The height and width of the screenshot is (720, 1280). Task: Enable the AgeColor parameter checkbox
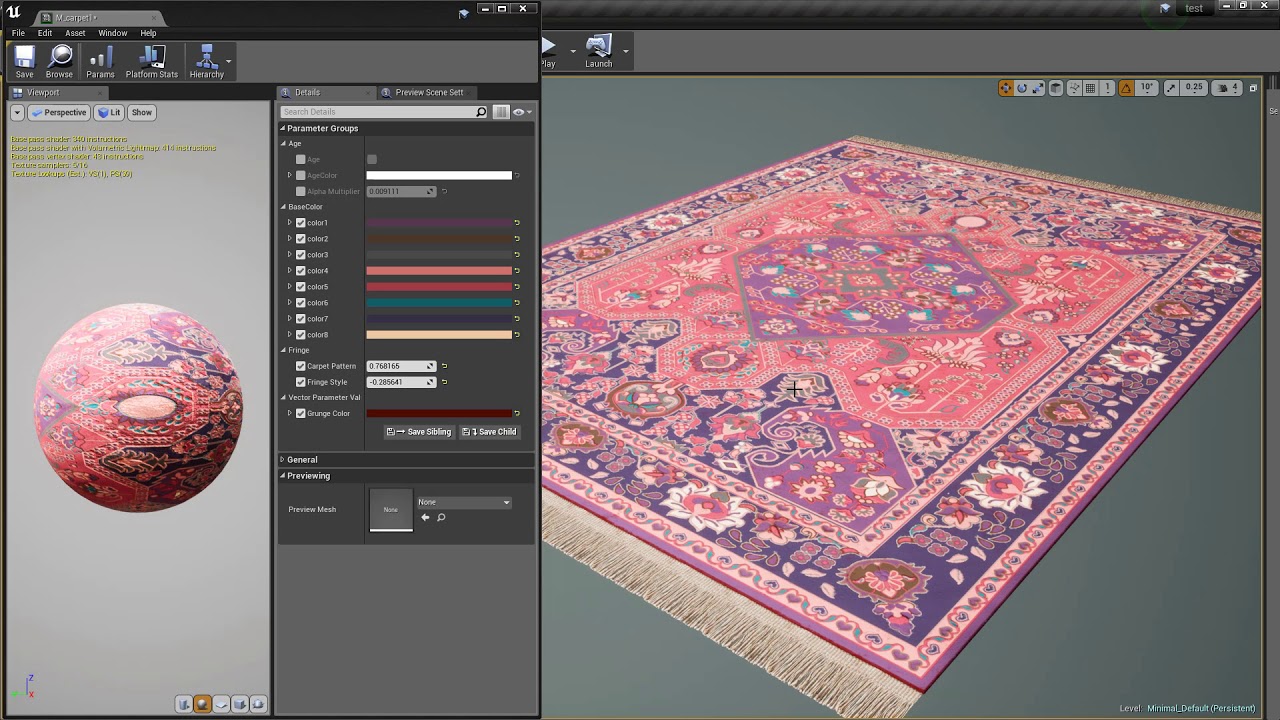pyautogui.click(x=300, y=175)
